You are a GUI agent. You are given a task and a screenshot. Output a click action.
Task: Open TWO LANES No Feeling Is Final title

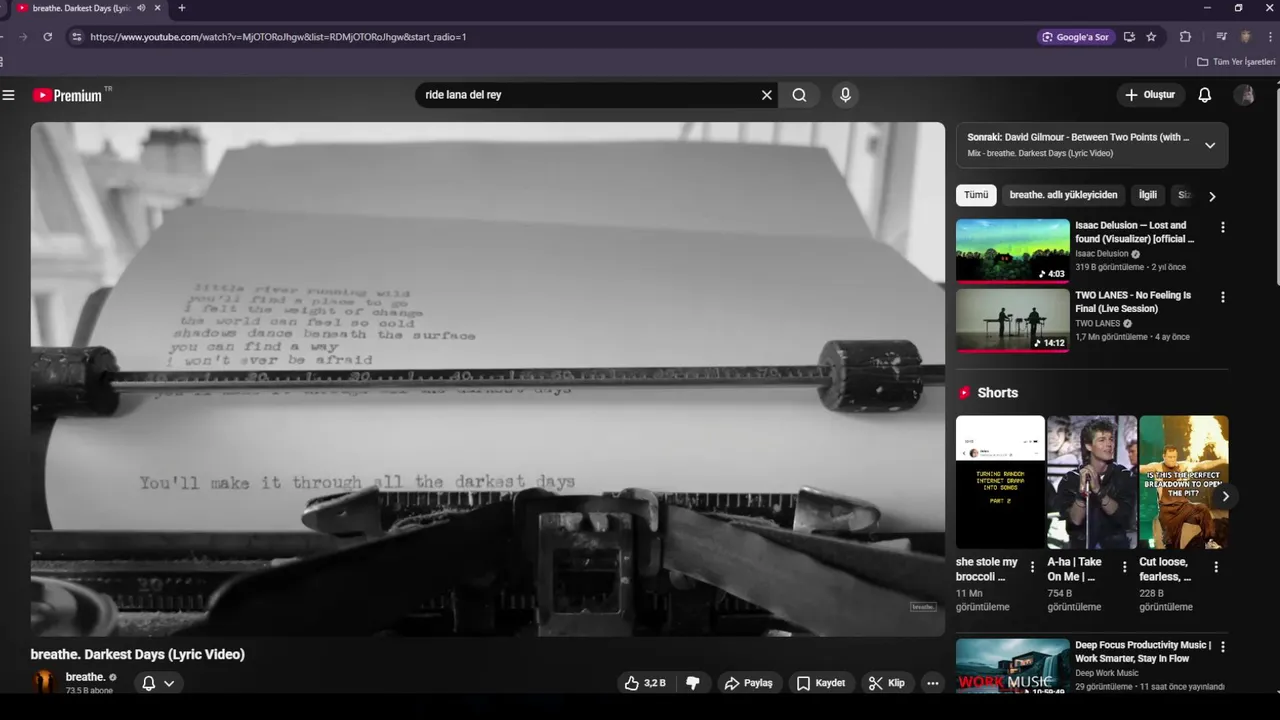1133,302
